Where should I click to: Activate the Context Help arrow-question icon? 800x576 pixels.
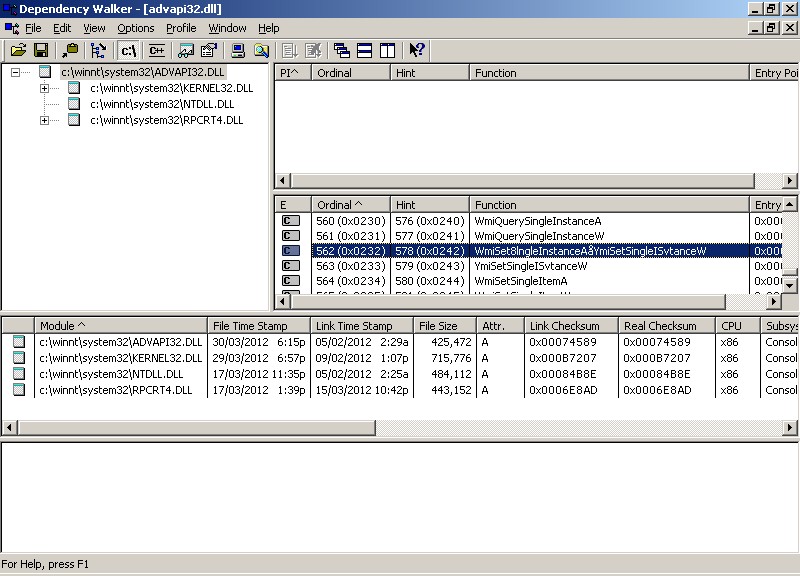coord(416,50)
